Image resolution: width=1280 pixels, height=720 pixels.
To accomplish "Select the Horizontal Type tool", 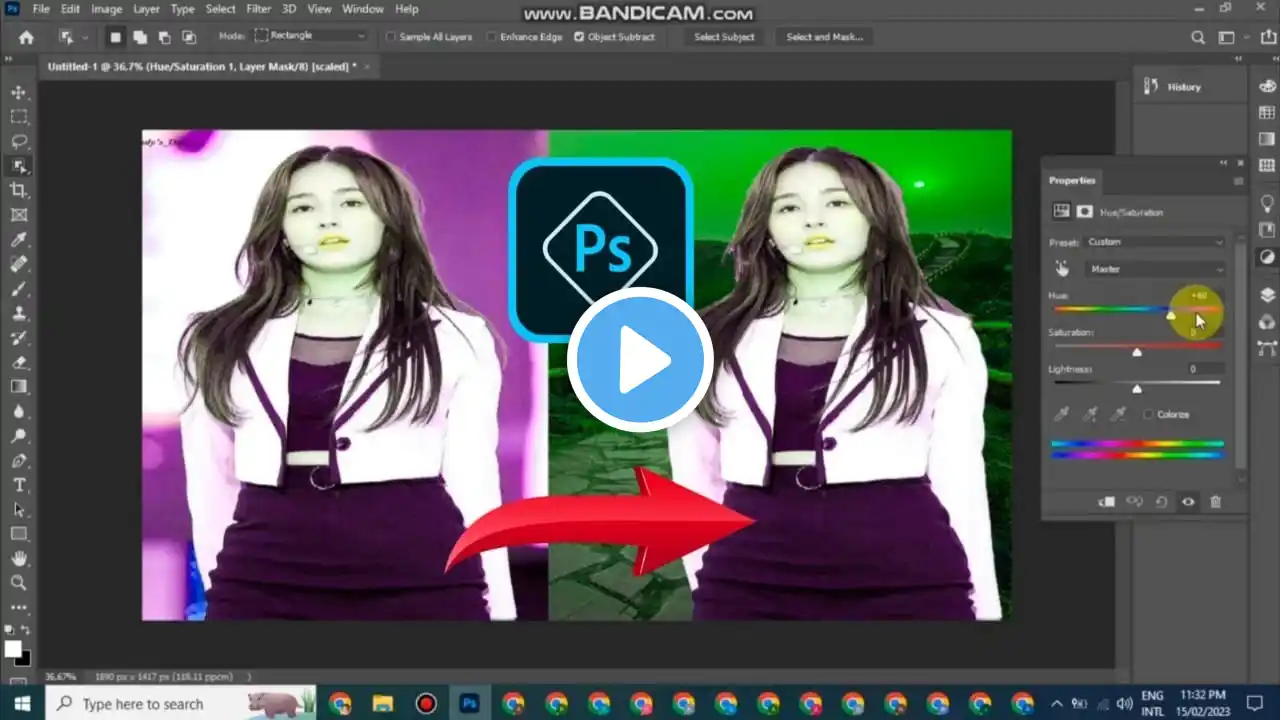I will click(18, 485).
